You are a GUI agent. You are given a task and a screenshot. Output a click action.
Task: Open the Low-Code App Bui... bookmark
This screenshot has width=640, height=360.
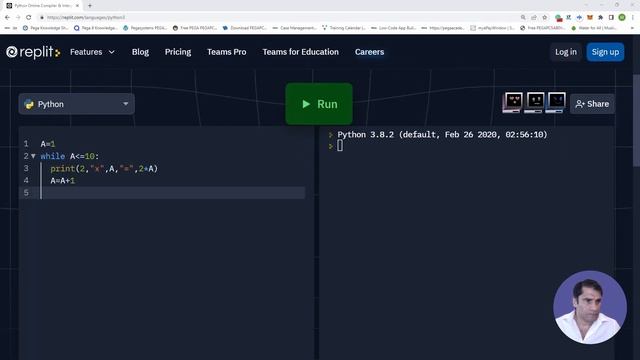pyautogui.click(x=393, y=28)
